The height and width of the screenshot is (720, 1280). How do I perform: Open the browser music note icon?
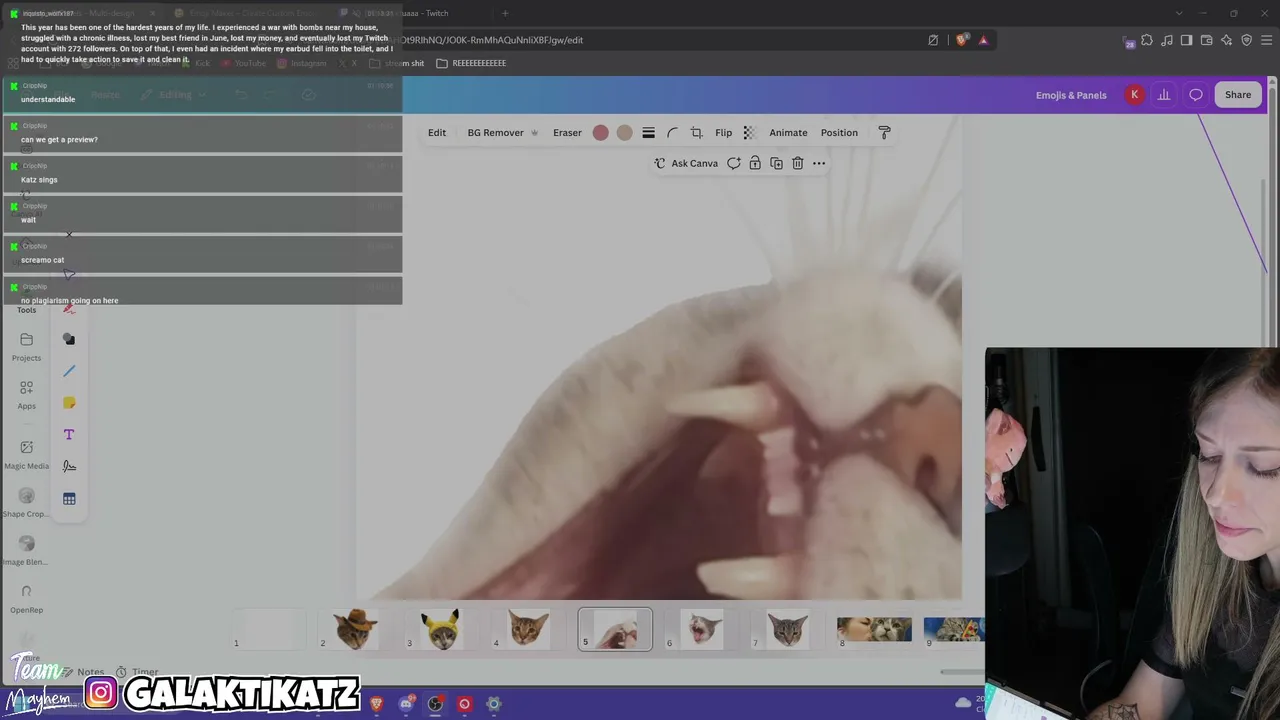(1167, 40)
